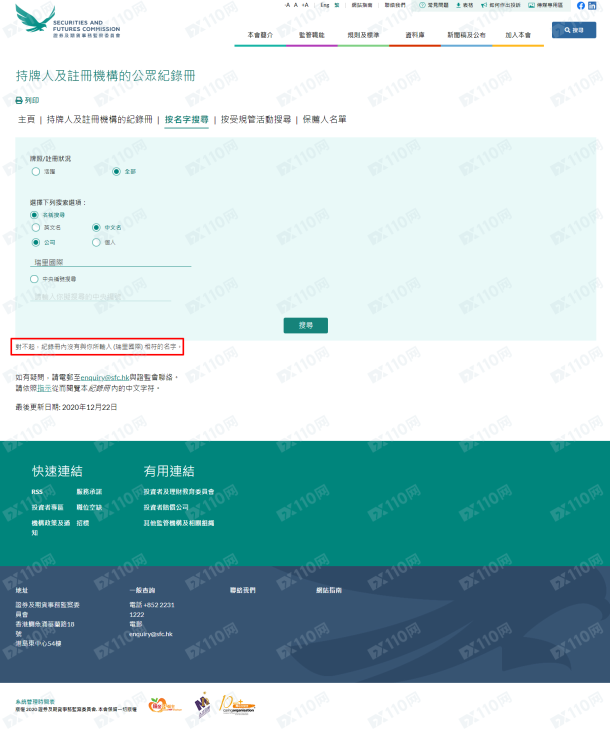
Task: Open the SFC LinkedIn page icon
Action: [x=592, y=6]
